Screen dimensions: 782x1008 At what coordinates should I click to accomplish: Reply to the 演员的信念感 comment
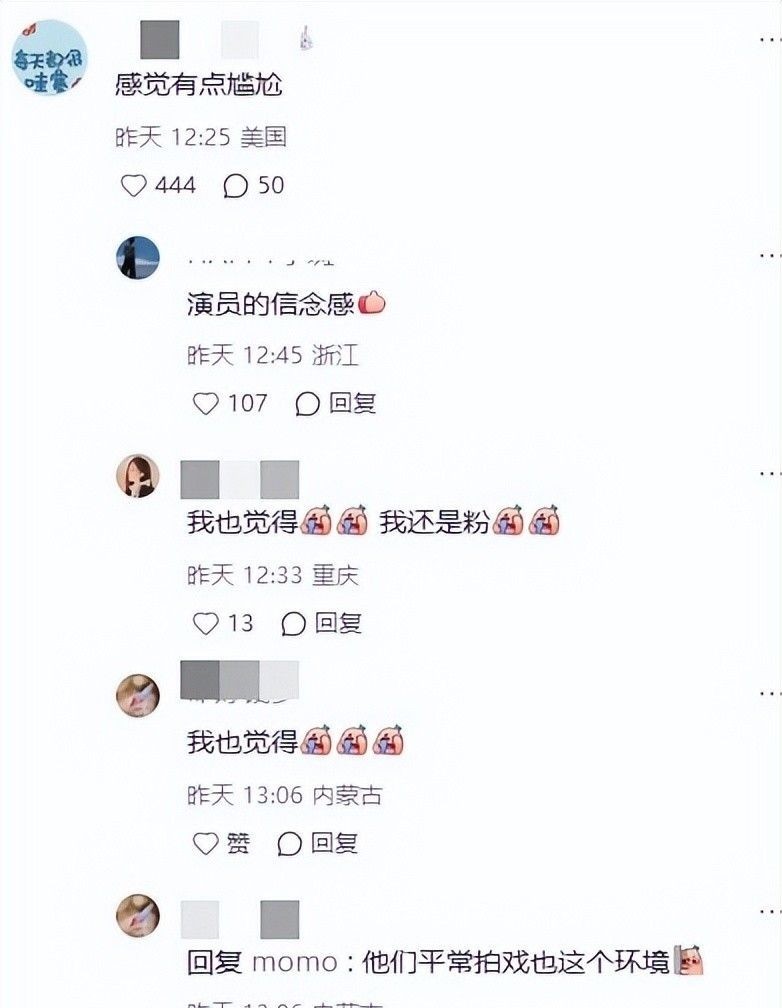point(335,404)
